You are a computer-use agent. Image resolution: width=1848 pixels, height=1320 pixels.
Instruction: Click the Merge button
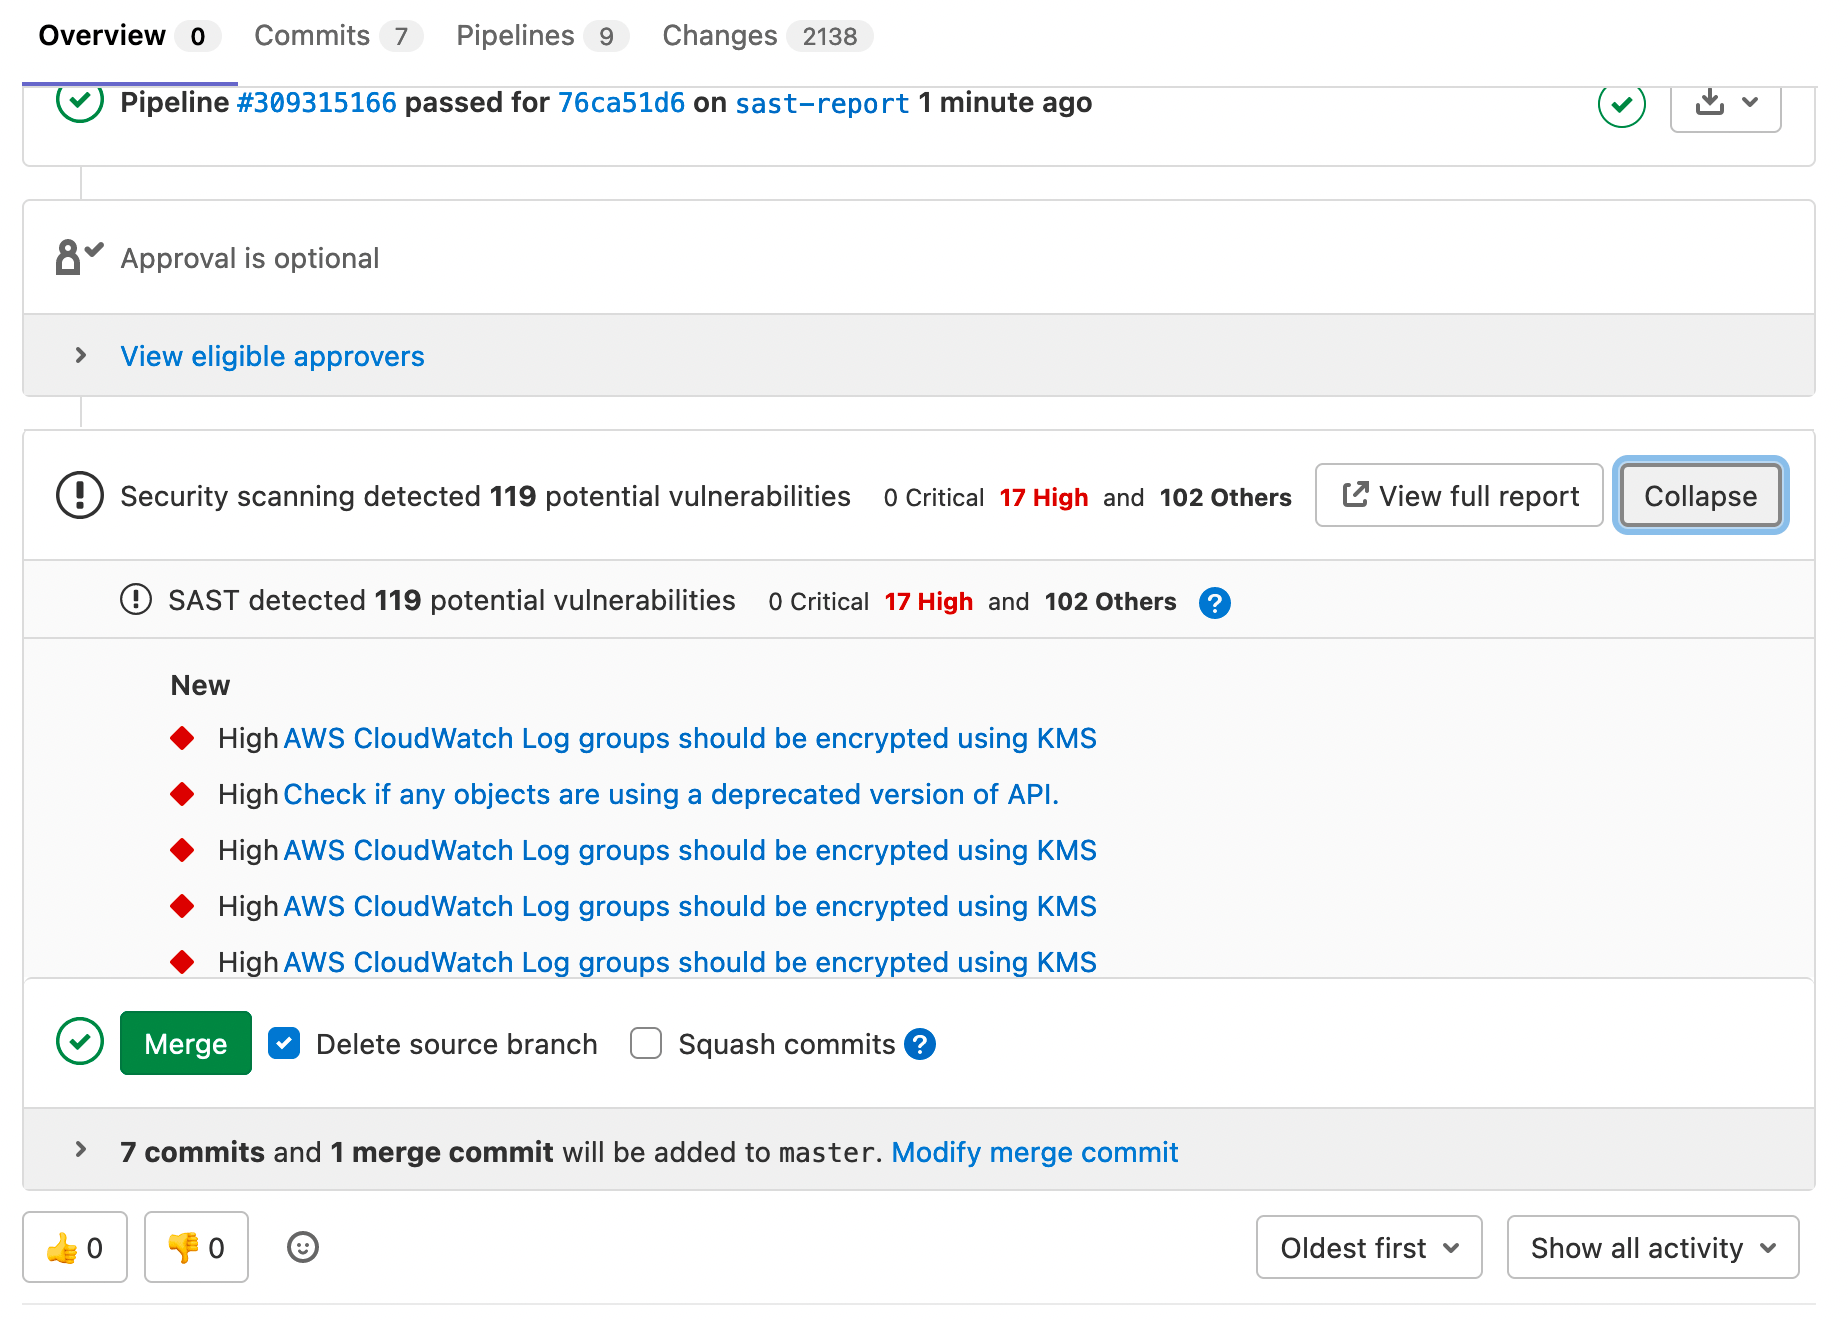click(185, 1043)
